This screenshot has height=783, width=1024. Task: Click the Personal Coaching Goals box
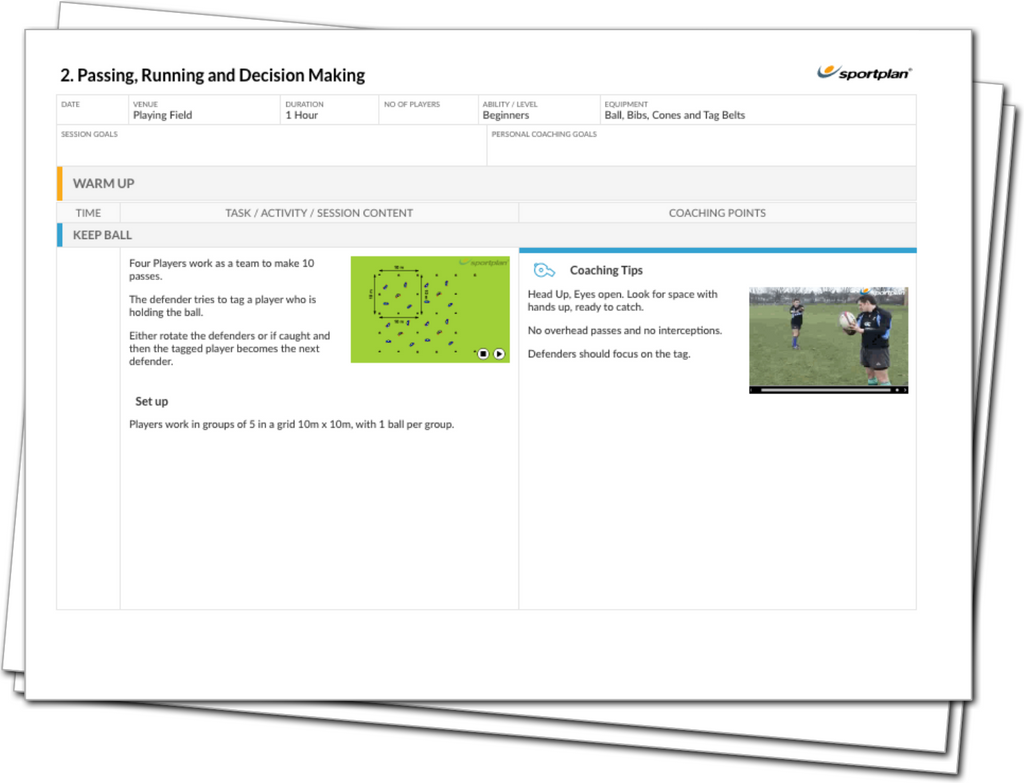pyautogui.click(x=701, y=145)
